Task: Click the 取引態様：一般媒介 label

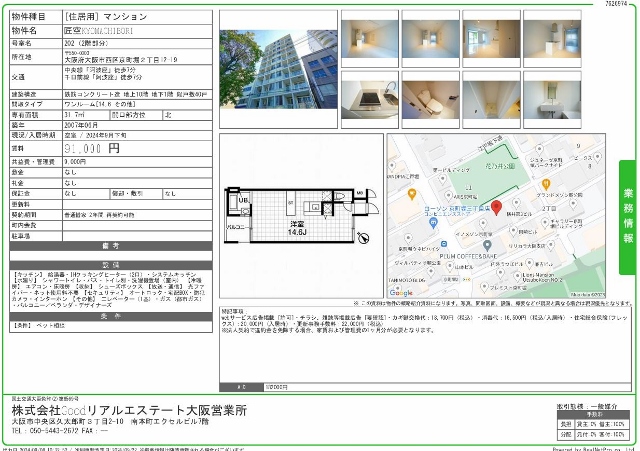Action: pyautogui.click(x=587, y=407)
